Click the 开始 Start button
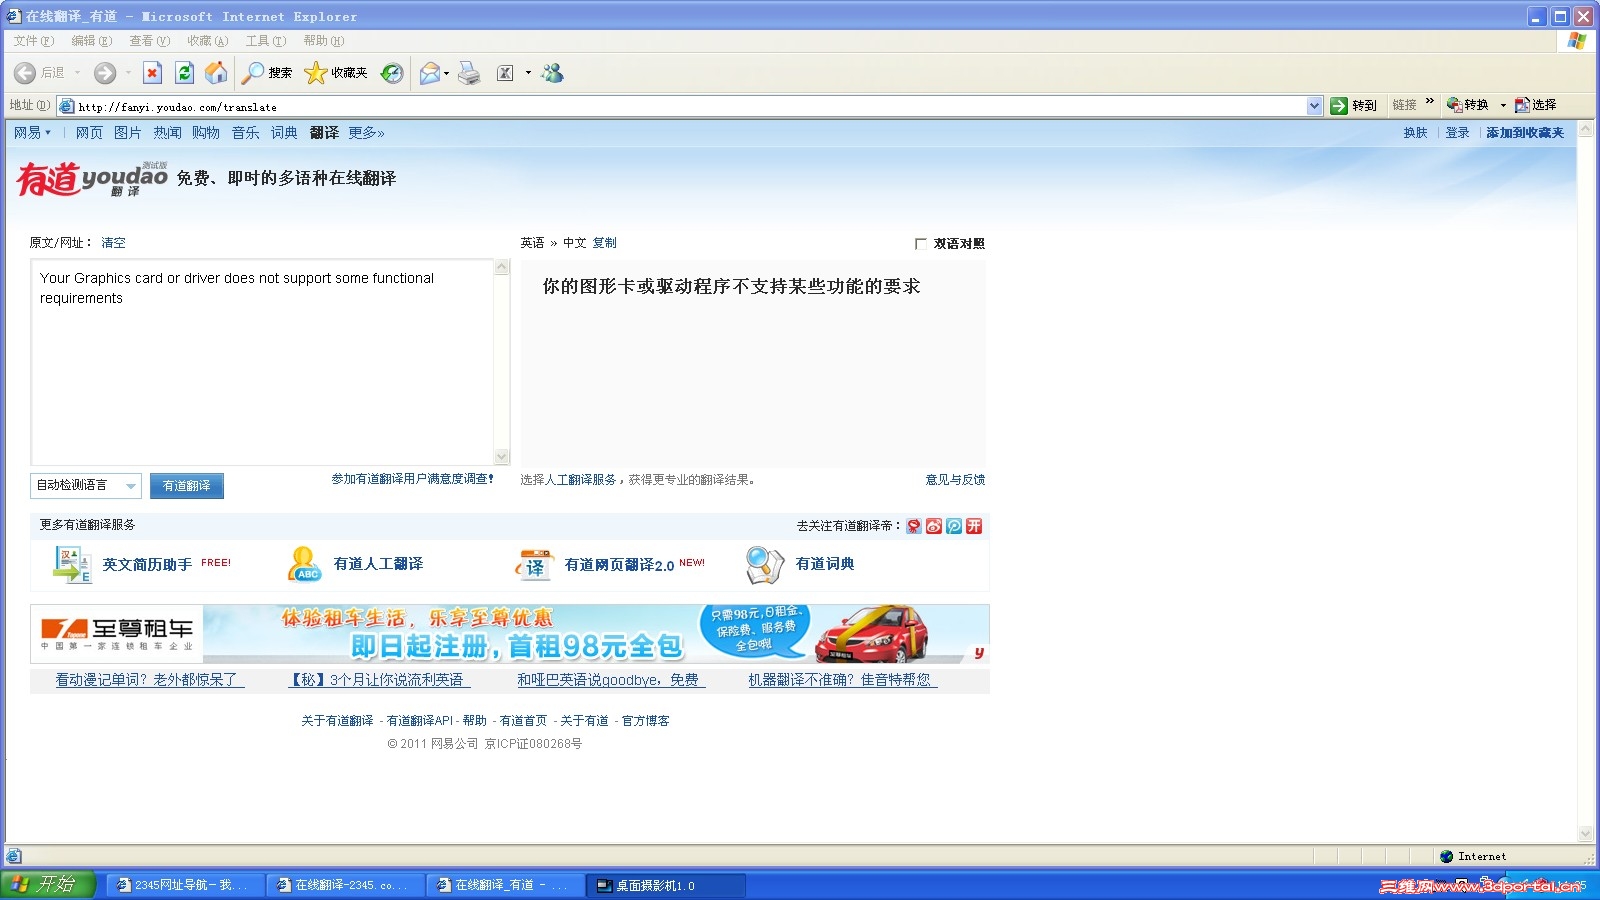This screenshot has height=900, width=1600. pyautogui.click(x=47, y=885)
